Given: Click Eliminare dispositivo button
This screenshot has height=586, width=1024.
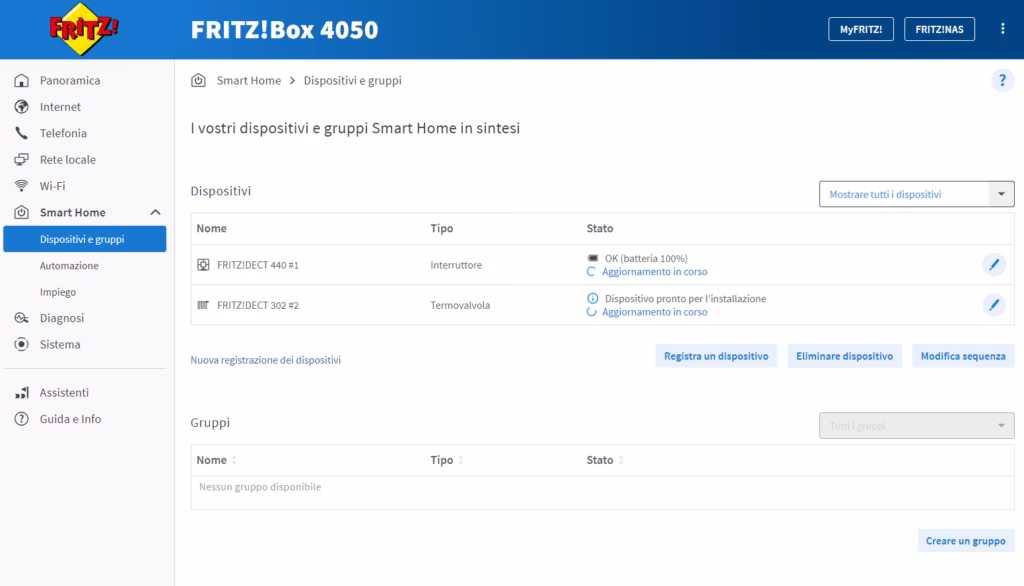Looking at the screenshot, I should pos(844,356).
